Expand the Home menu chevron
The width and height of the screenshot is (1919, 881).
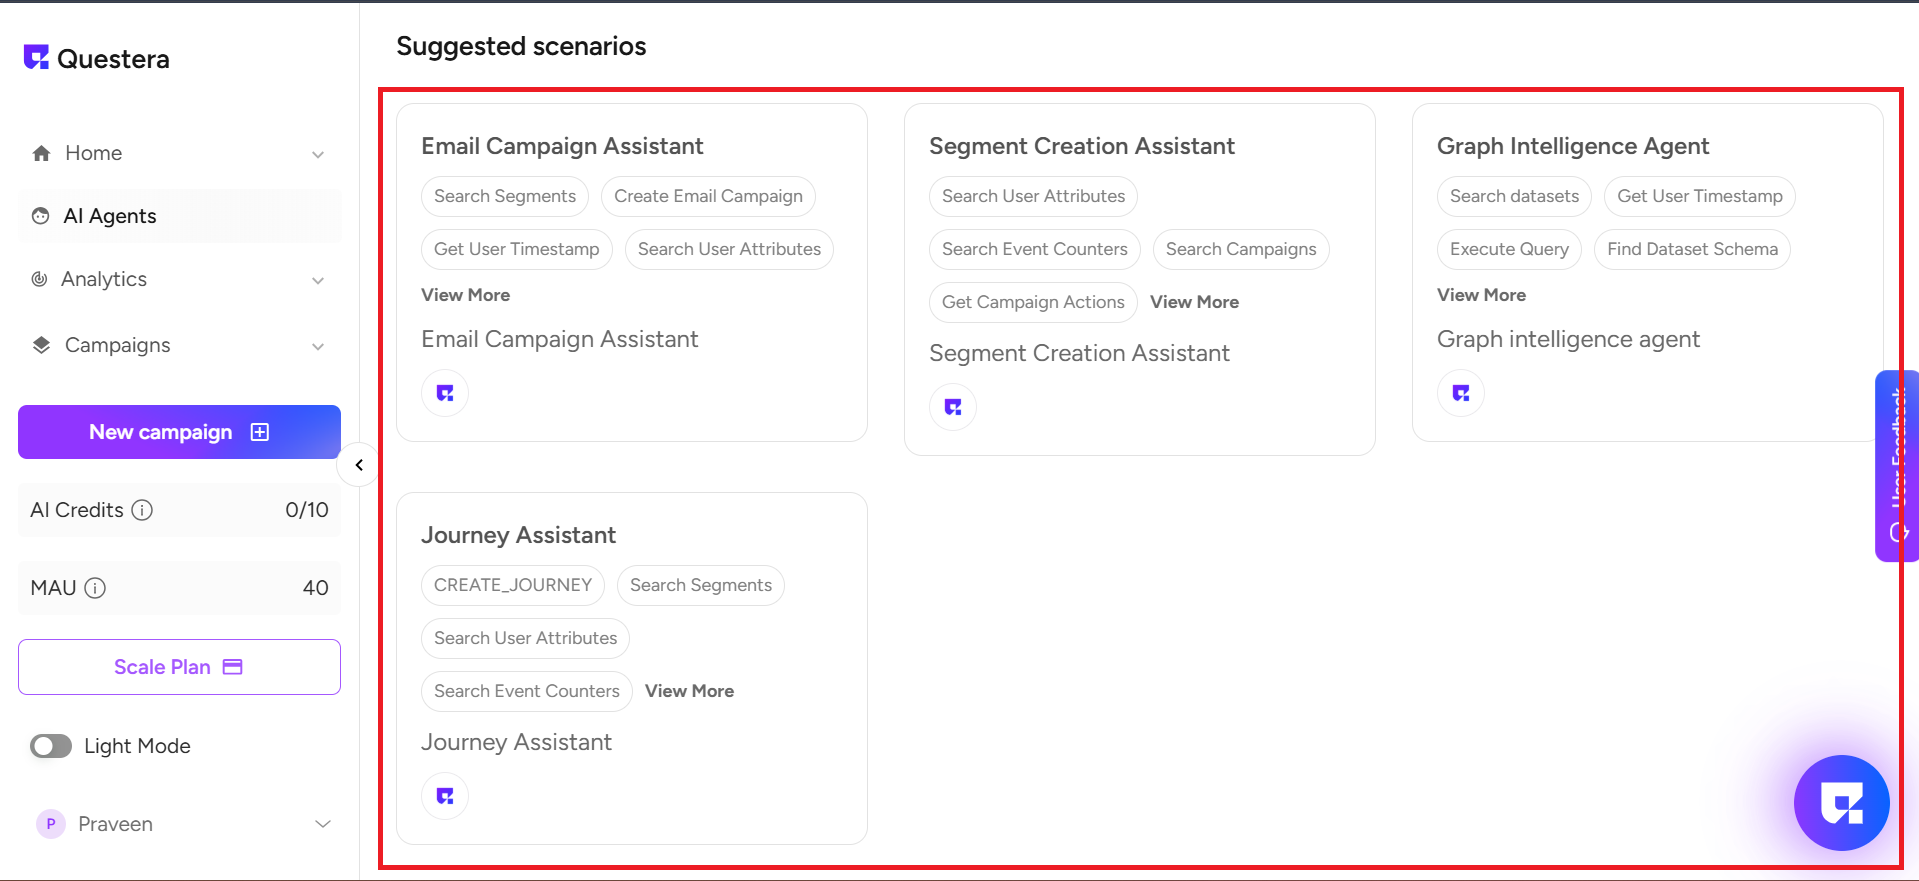click(318, 154)
